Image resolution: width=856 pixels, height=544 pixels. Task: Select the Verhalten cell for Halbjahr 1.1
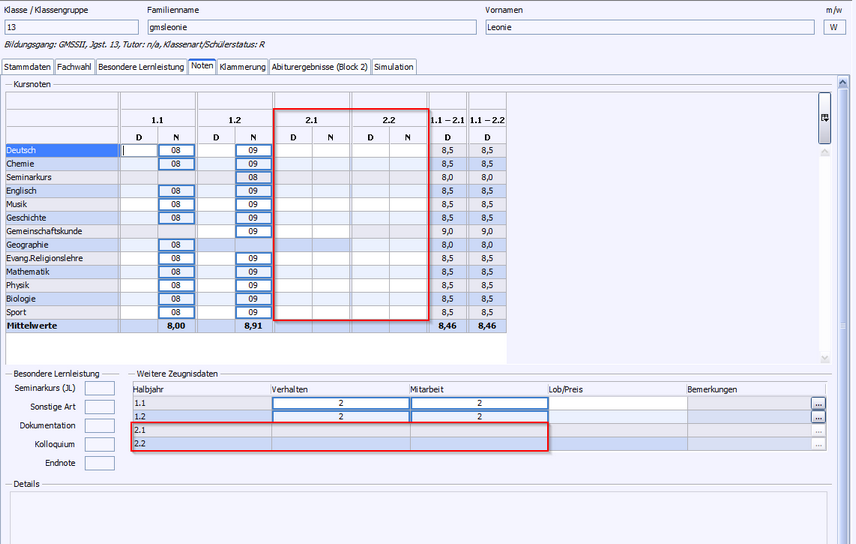340,403
